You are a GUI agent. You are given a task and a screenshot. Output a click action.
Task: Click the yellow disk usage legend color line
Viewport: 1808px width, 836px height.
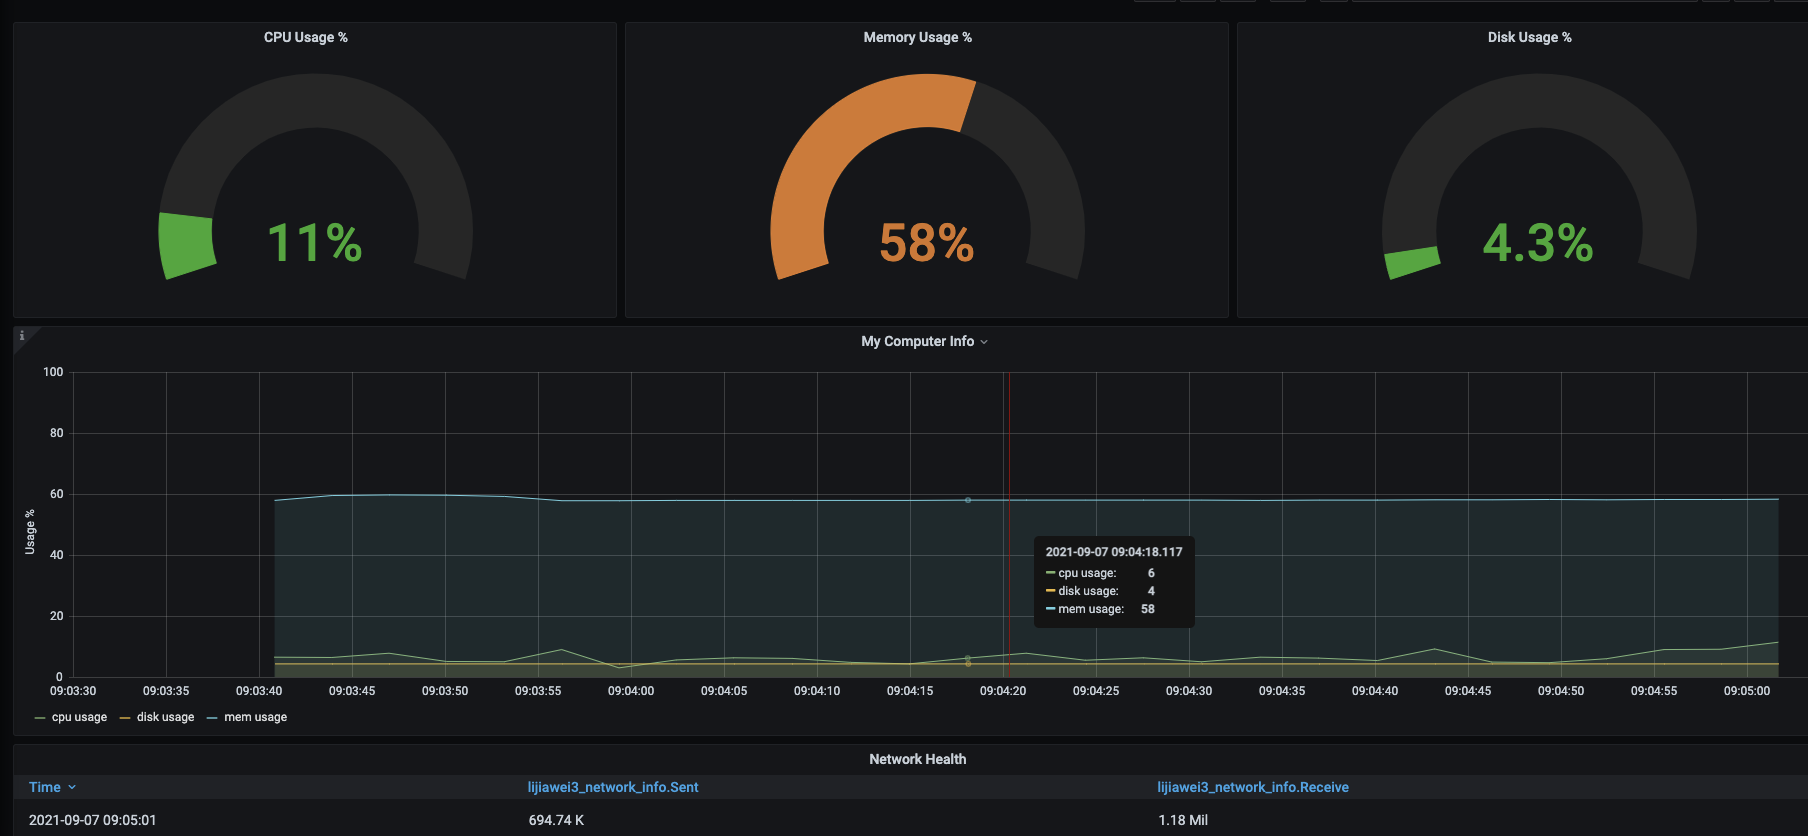point(125,718)
